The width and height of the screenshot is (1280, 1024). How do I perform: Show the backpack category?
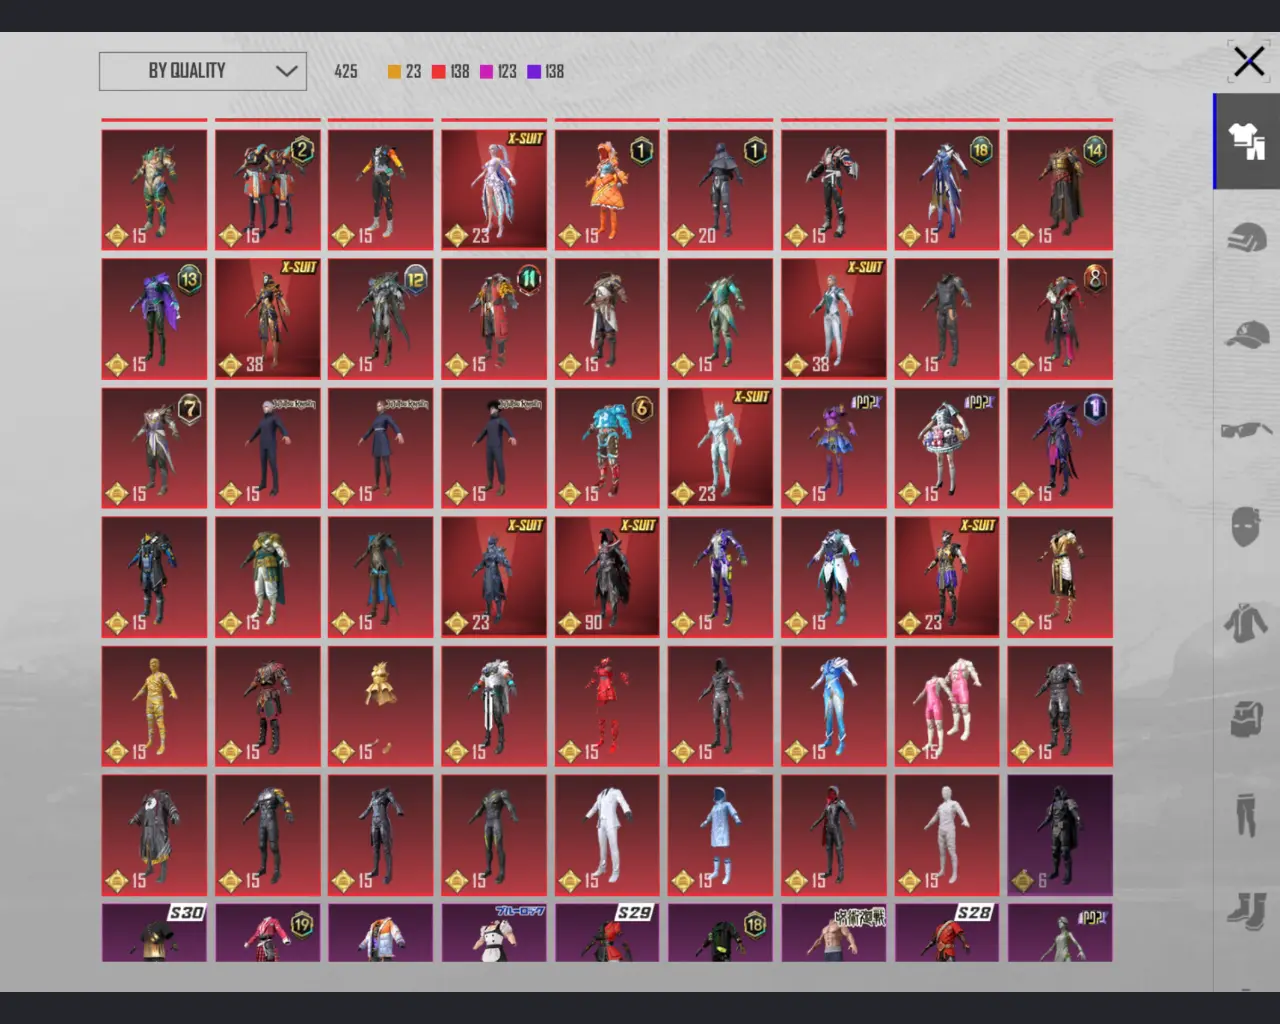point(1246,718)
